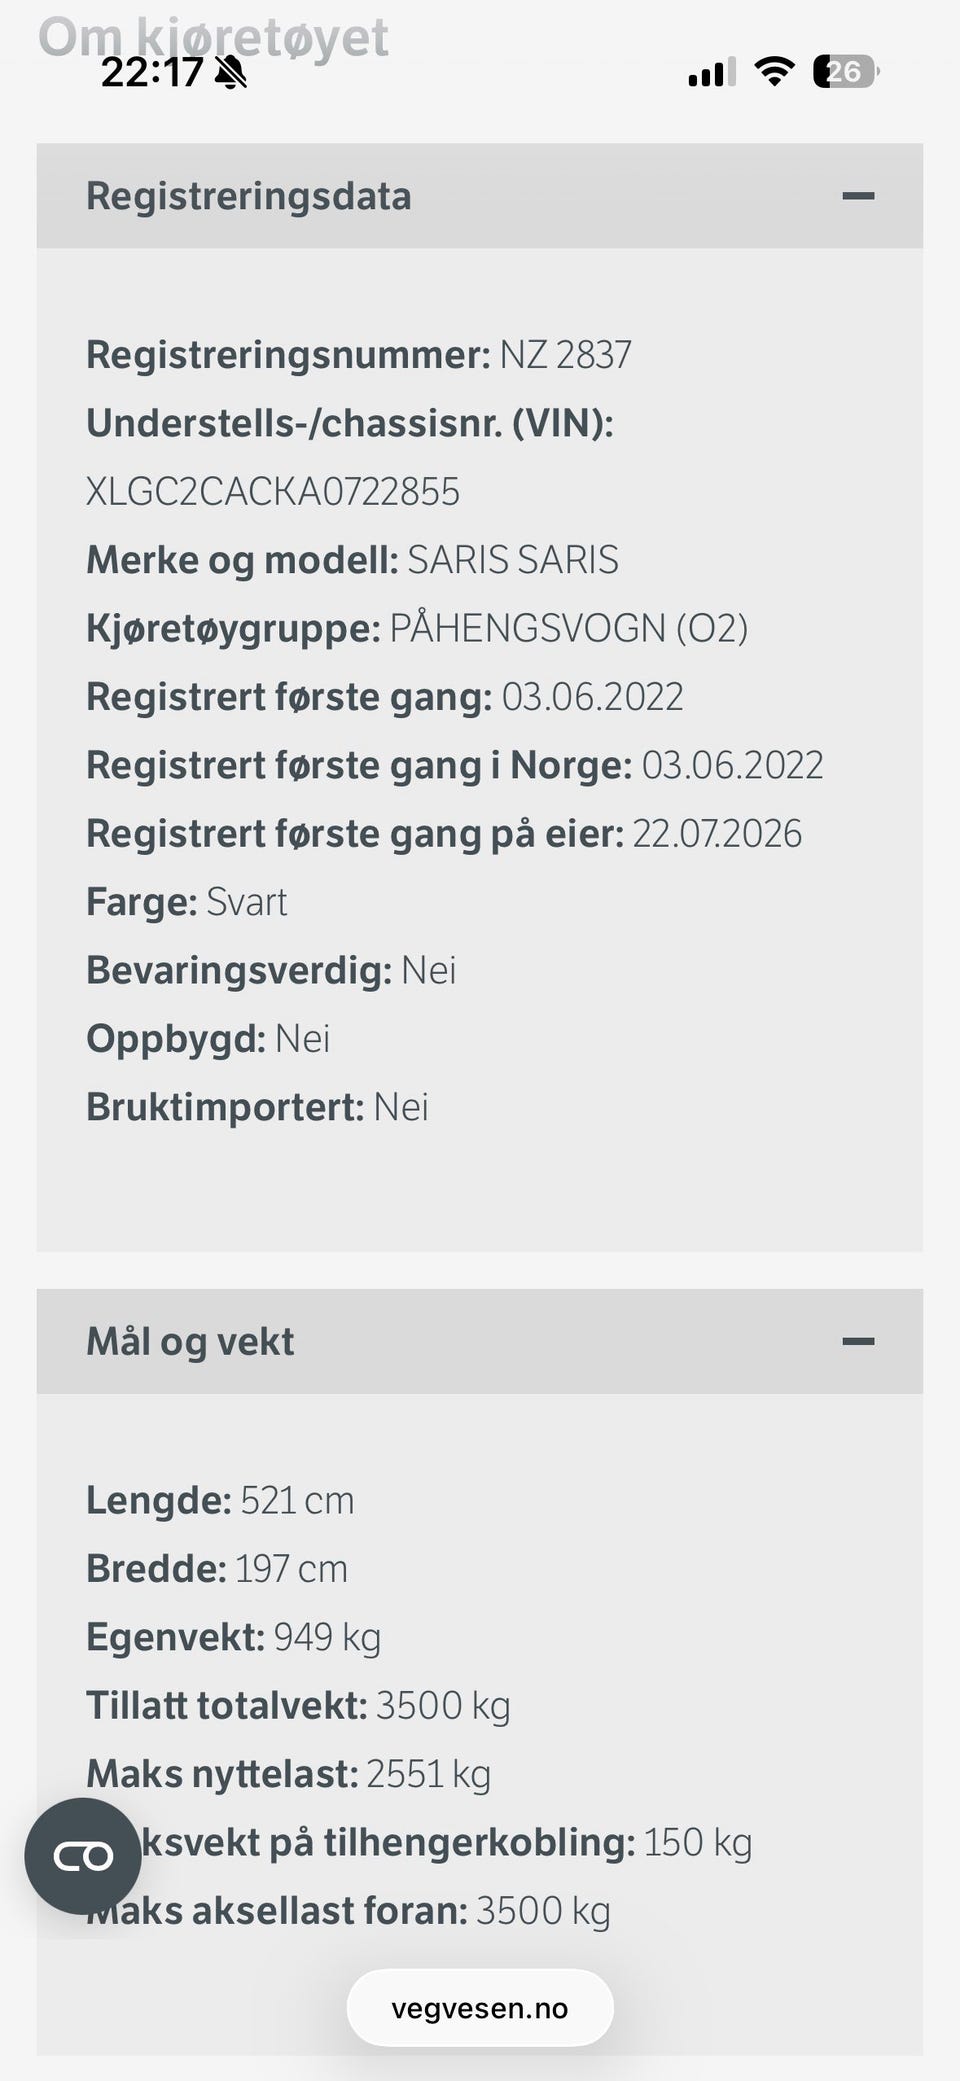960x2081 pixels.
Task: Tap the Egenvekt 949 kg row
Action: 233,1637
